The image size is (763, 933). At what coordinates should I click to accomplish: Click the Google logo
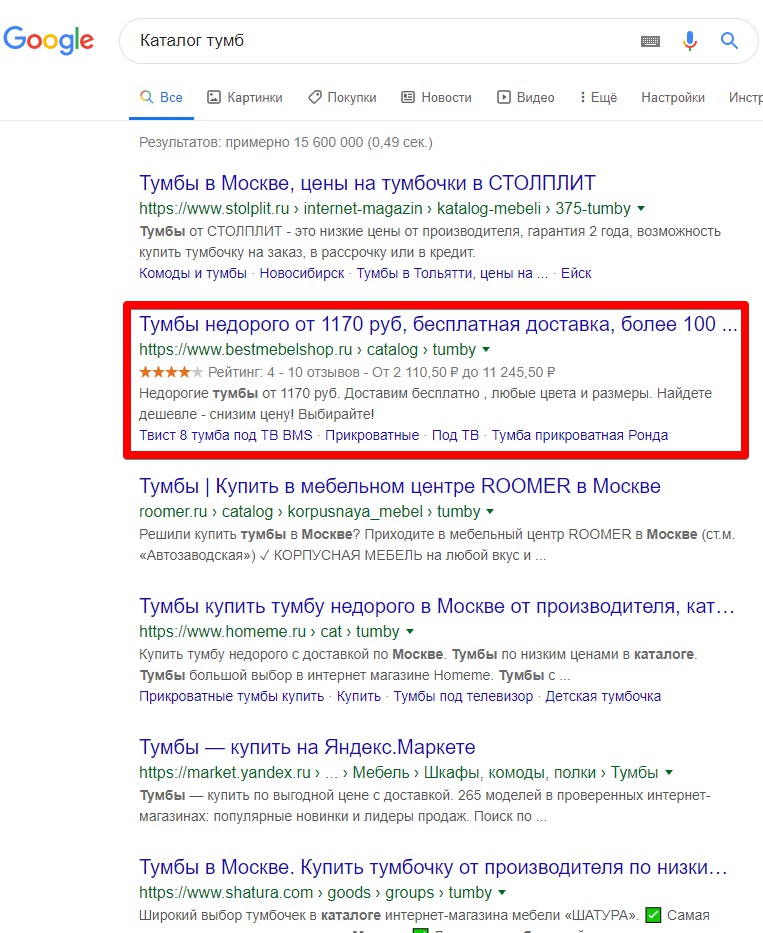pos(48,40)
